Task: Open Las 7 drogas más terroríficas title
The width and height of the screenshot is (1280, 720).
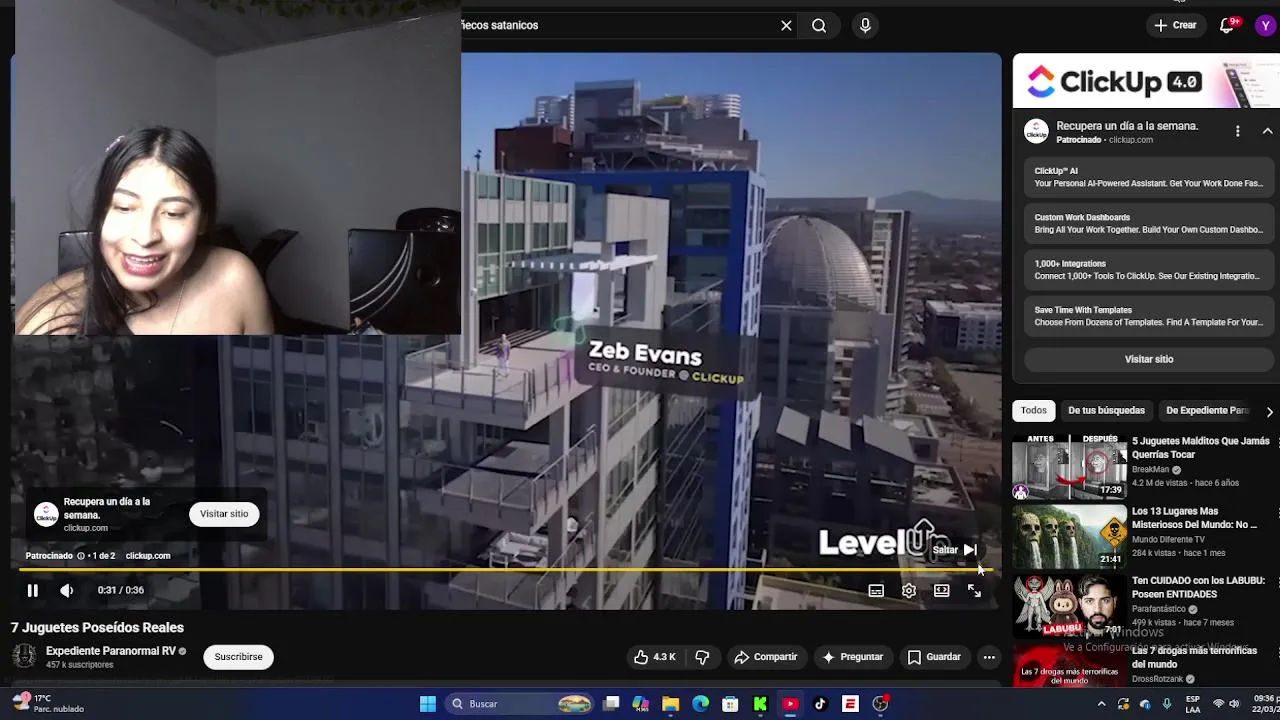Action: pos(1194,657)
